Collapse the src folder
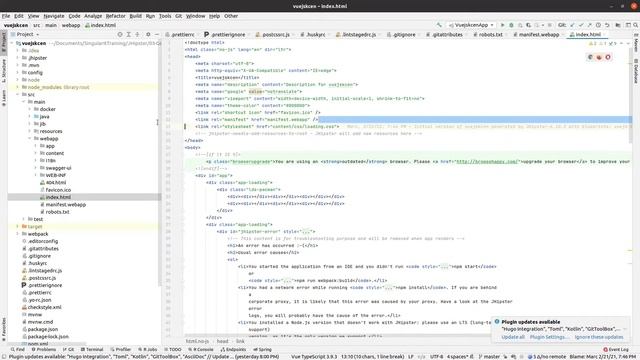Image resolution: width=640 pixels, height=360 pixels. [18, 94]
